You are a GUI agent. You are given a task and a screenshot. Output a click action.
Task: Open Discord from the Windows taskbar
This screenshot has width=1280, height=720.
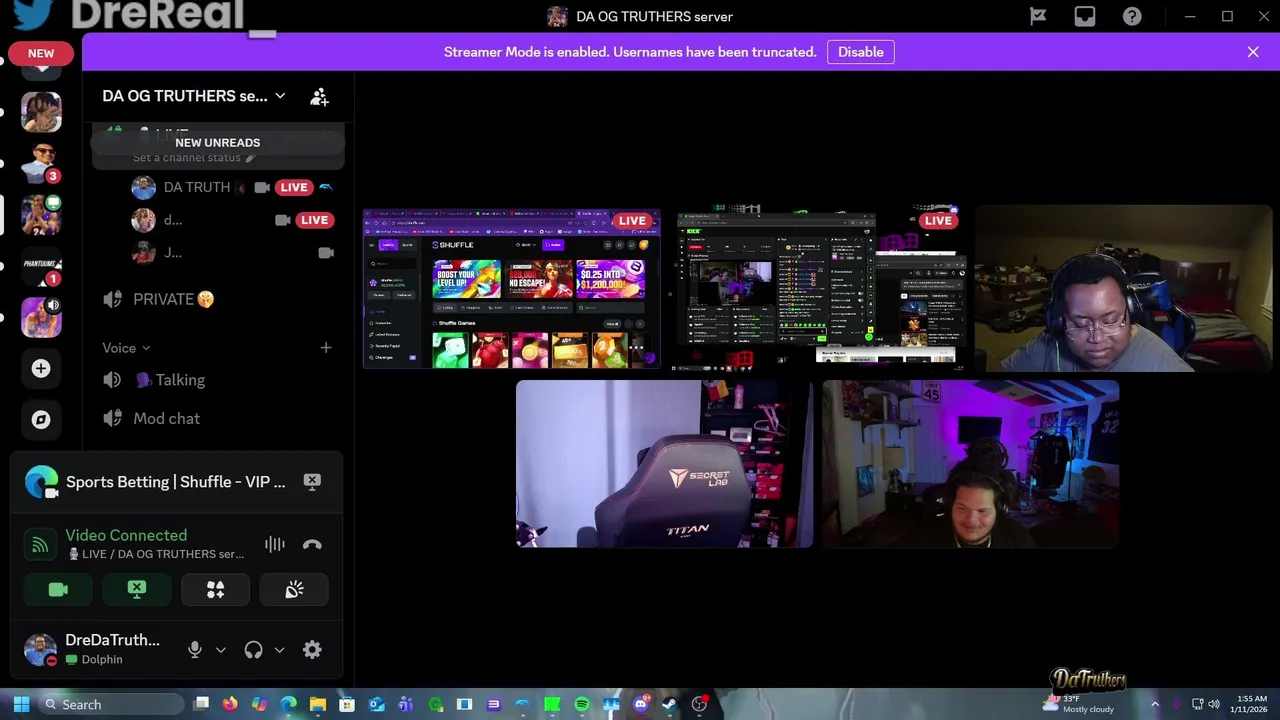(x=641, y=704)
